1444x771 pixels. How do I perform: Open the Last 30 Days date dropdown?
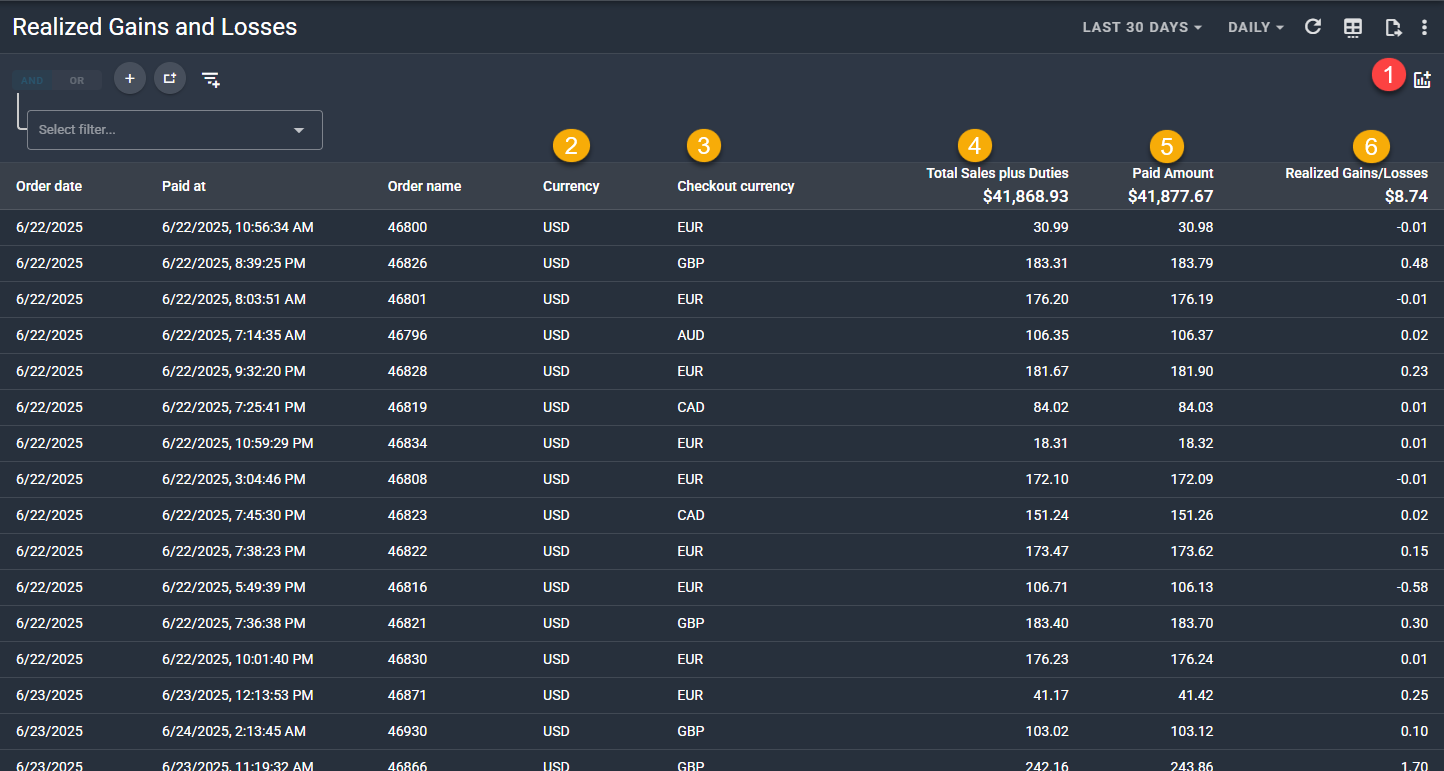pyautogui.click(x=1142, y=27)
